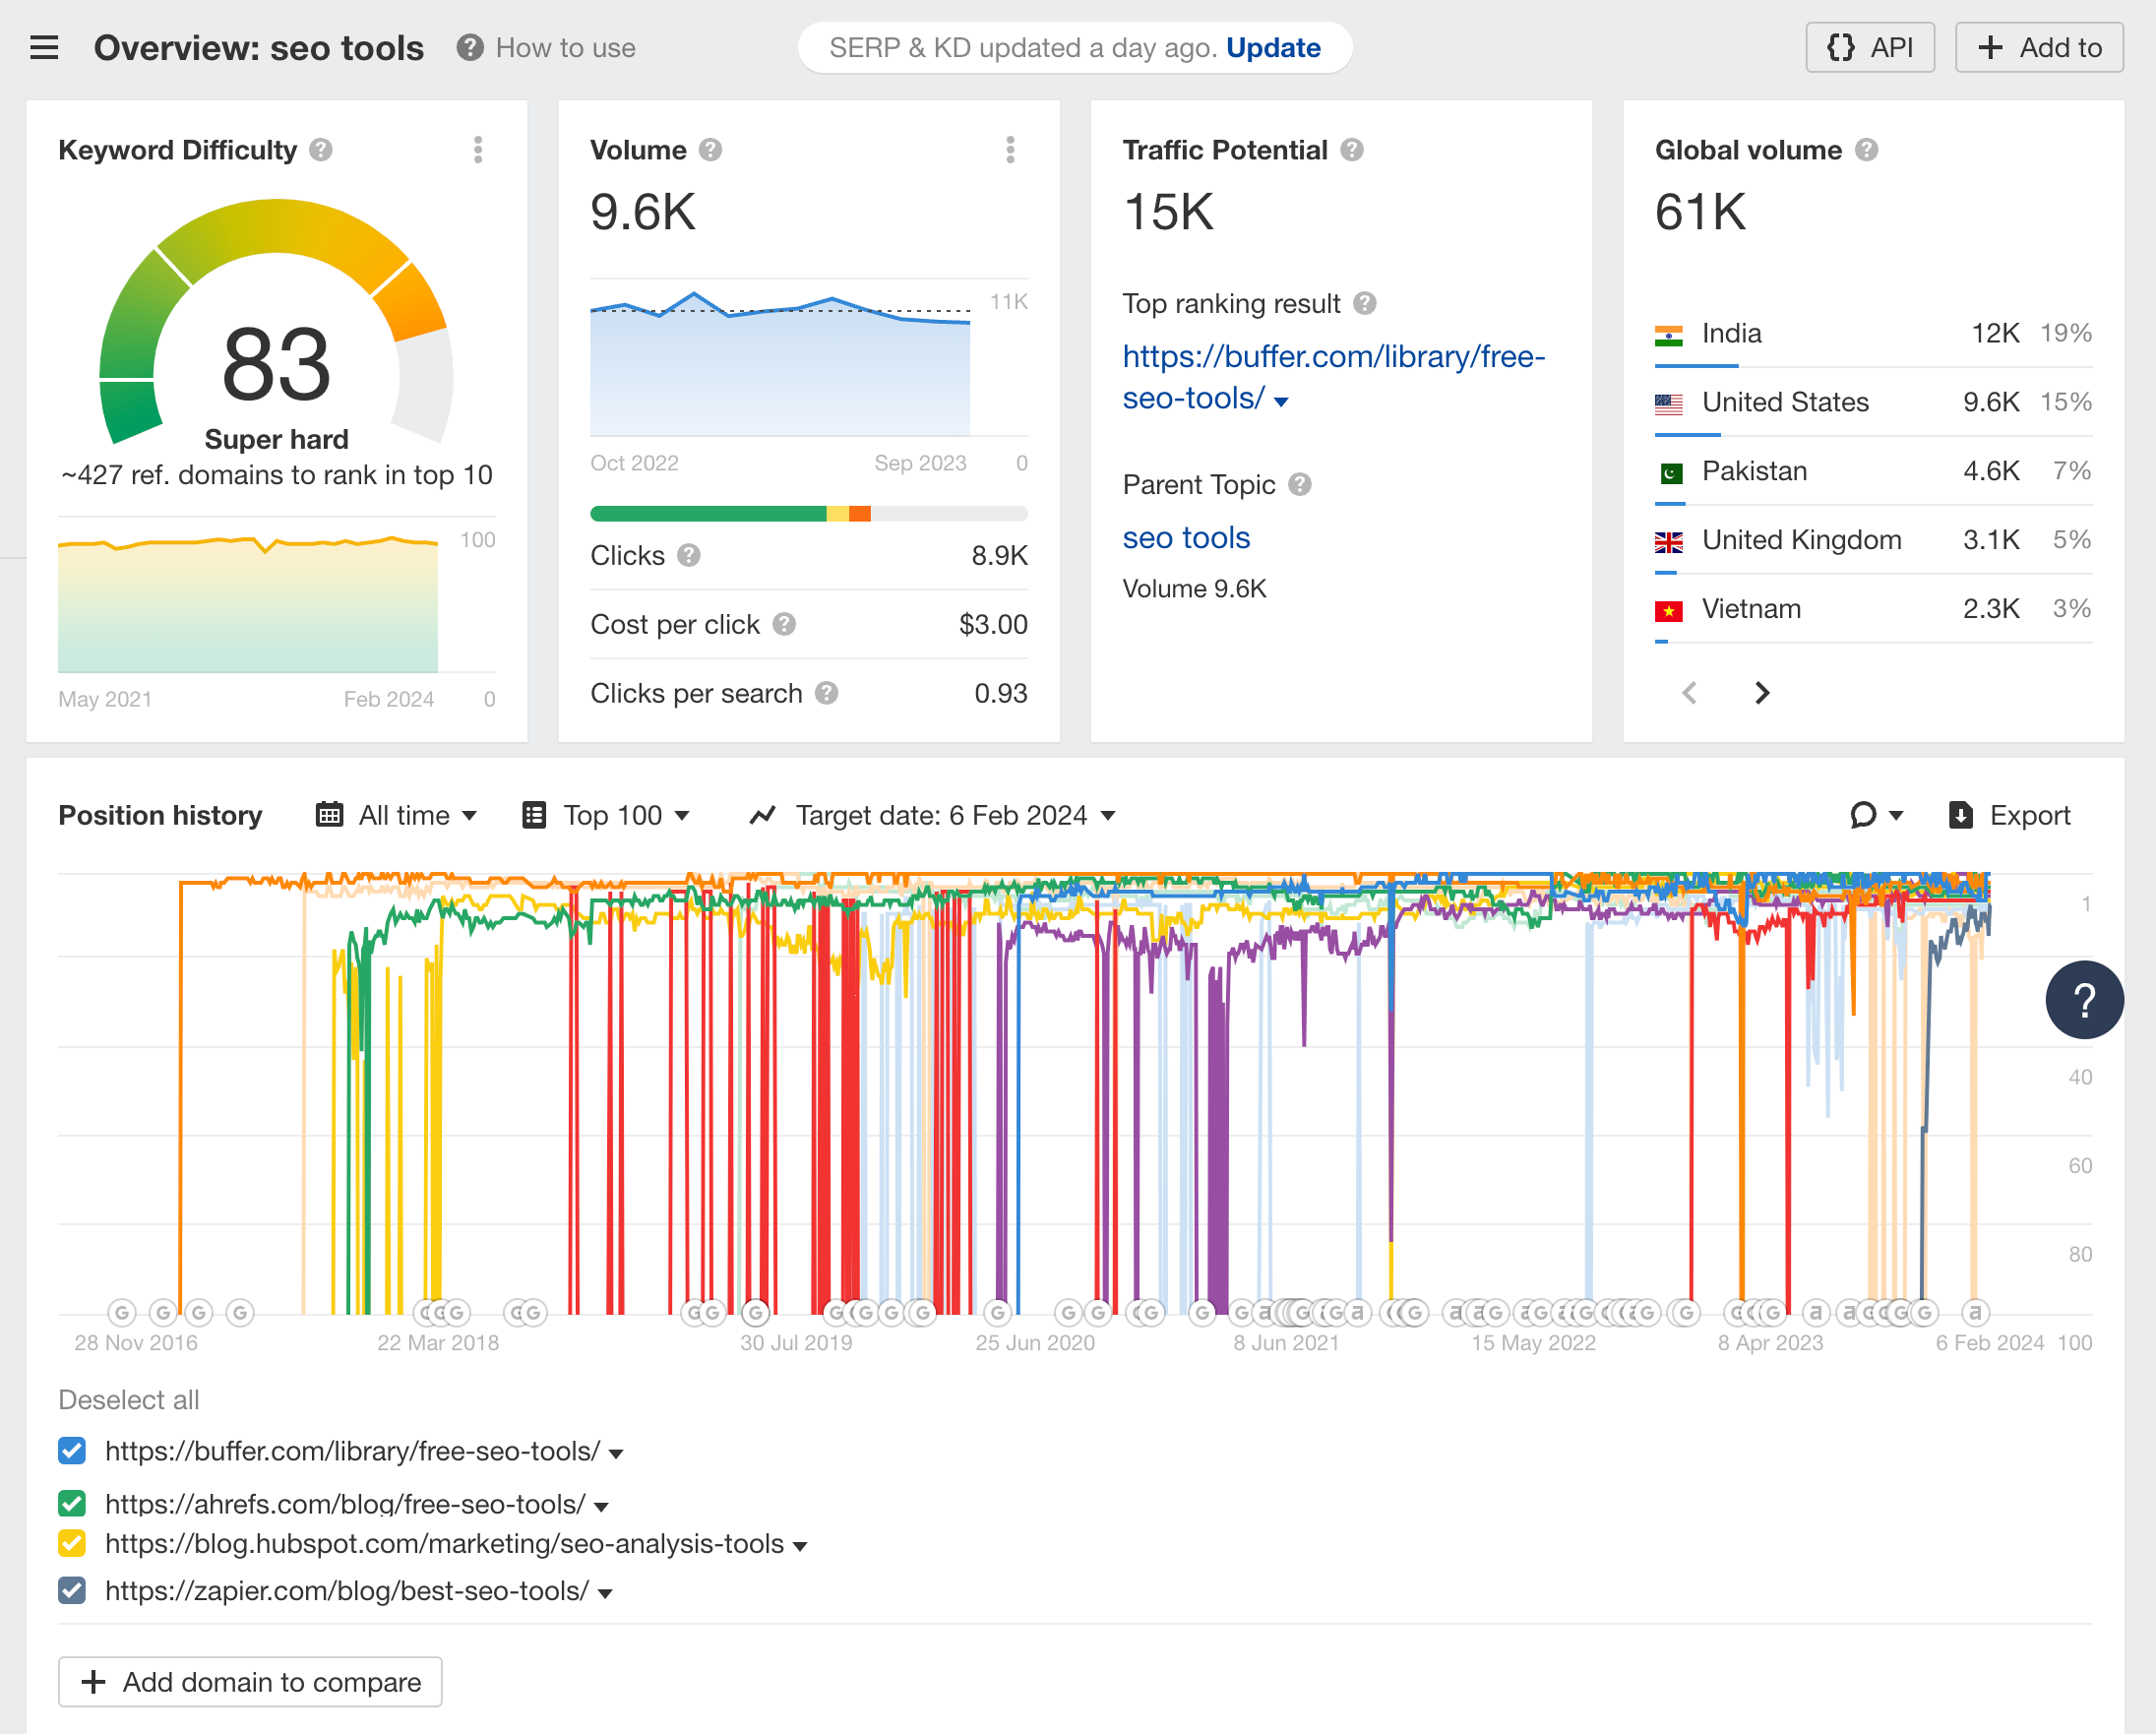This screenshot has height=1734, width=2156.
Task: Open the Volume card three-dot menu
Action: point(1011,150)
